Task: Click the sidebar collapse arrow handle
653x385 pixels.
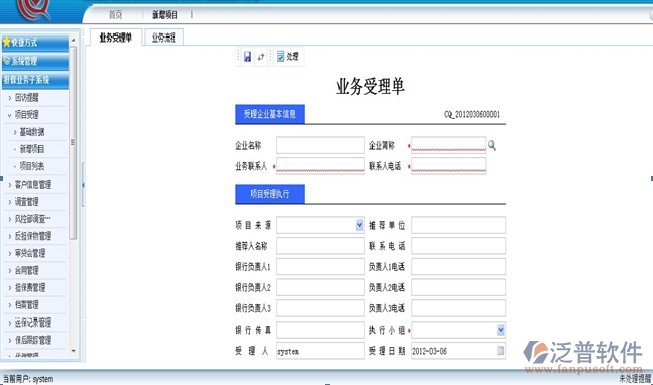Action: point(83,185)
